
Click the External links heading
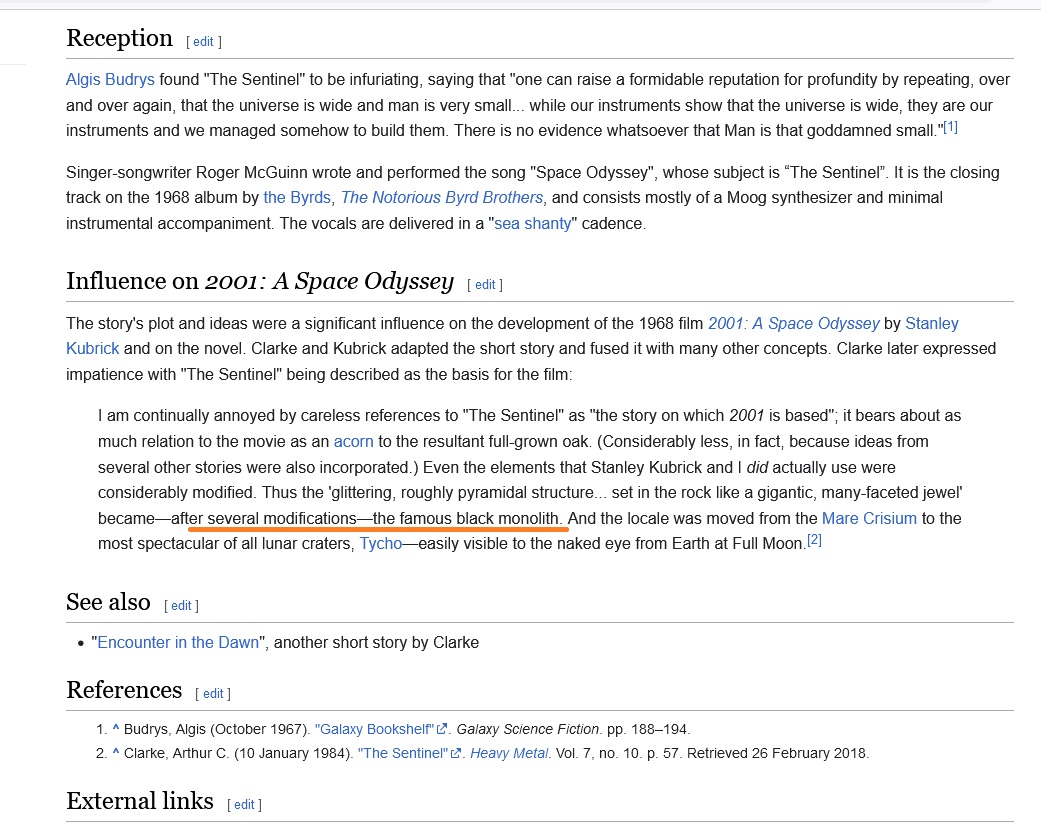coord(140,801)
